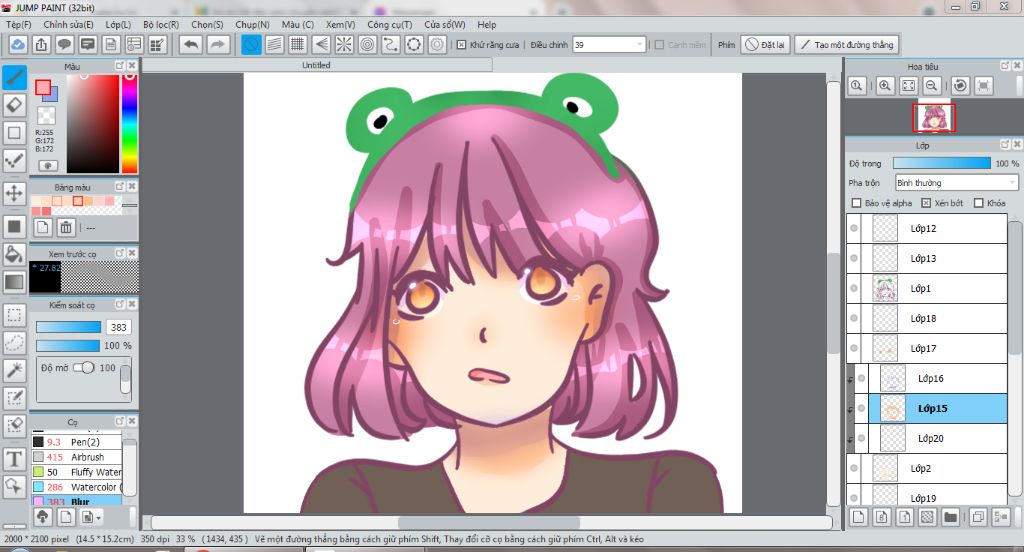
Task: Click the transparent color swatch
Action: tap(46, 116)
